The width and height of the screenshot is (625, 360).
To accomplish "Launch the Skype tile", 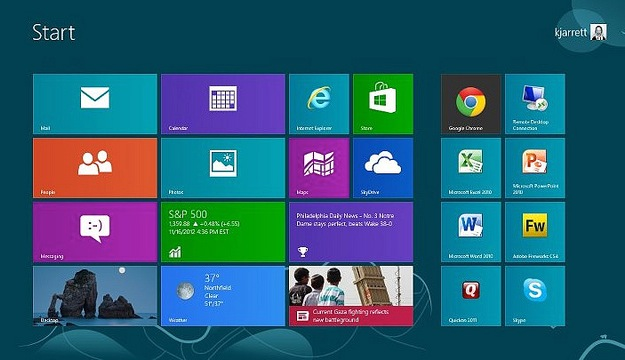I will click(x=535, y=296).
